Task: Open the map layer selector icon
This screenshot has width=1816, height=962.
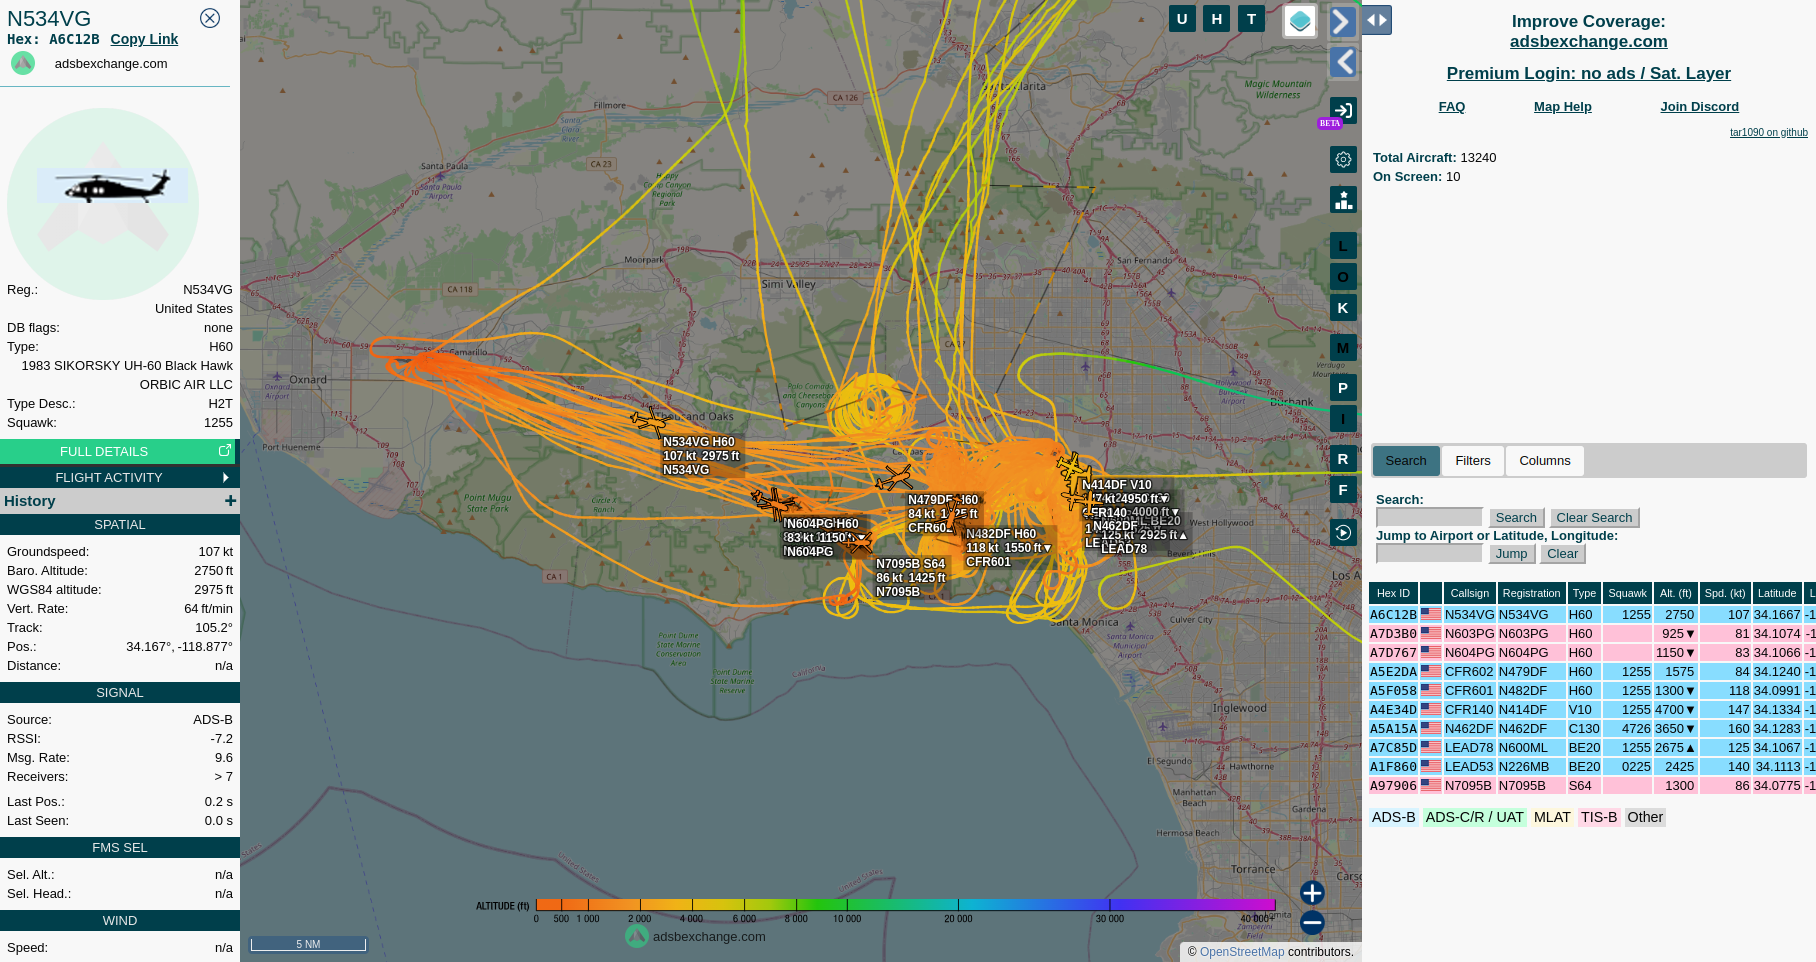Action: click(1300, 20)
